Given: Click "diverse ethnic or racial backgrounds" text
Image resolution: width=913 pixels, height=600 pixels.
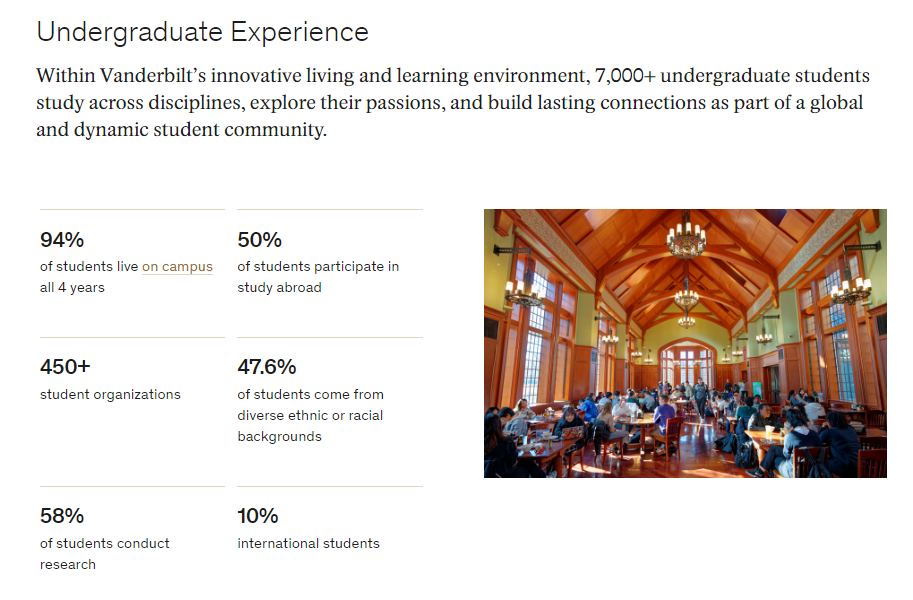Looking at the screenshot, I should tap(310, 415).
